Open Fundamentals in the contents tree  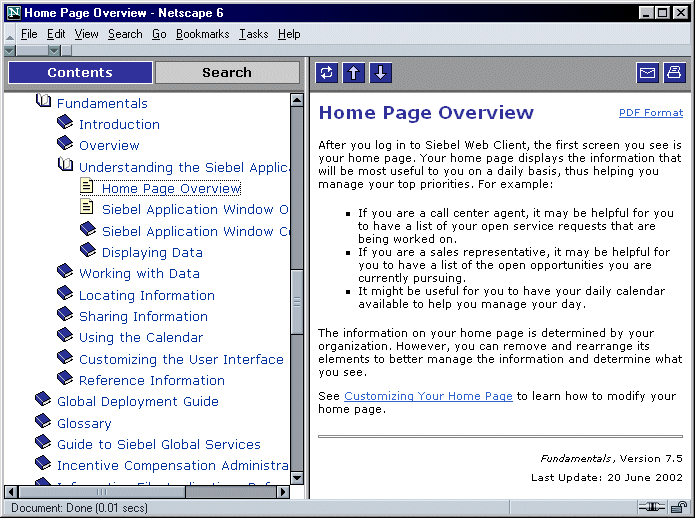102,103
